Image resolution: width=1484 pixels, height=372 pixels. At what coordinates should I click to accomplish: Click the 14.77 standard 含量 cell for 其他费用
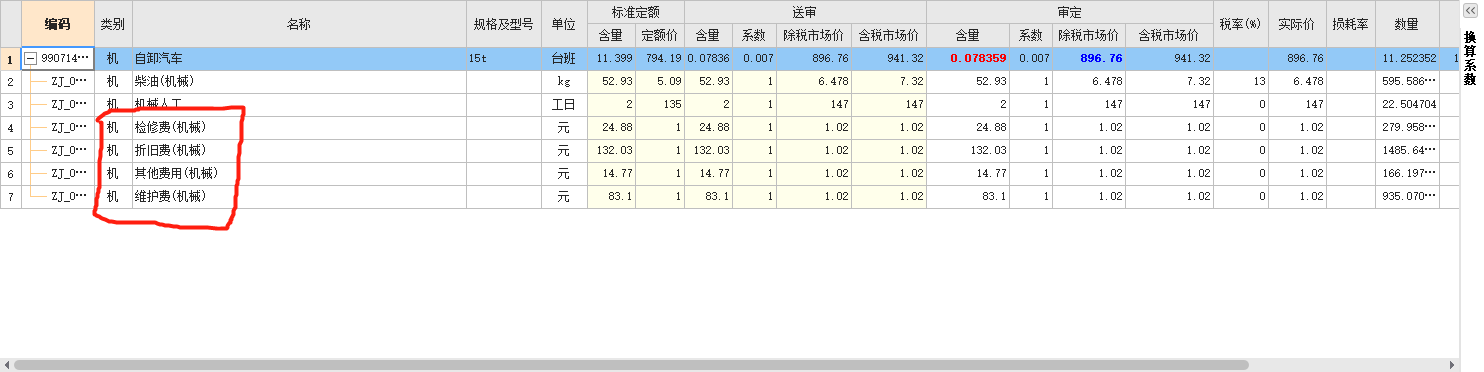click(x=611, y=173)
